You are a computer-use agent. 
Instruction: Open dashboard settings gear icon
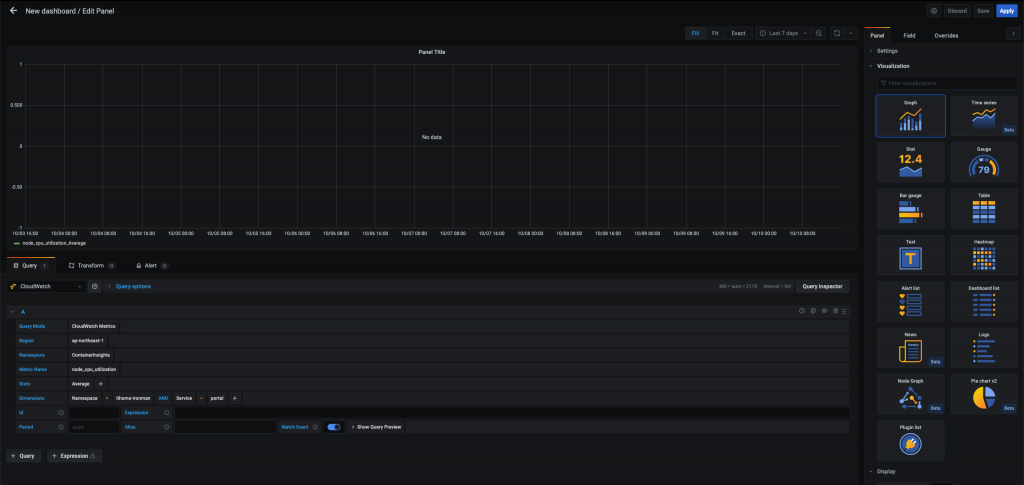coord(934,11)
